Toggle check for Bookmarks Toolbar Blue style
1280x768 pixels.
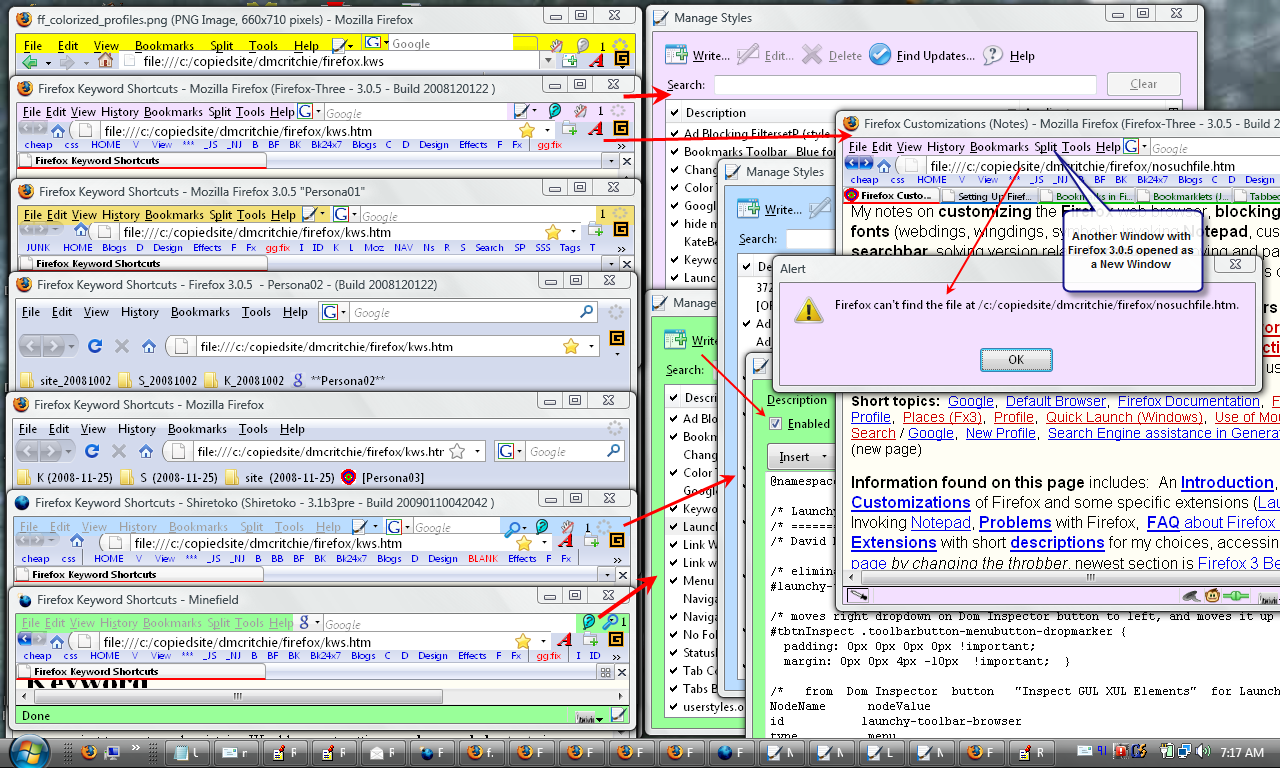(x=675, y=151)
